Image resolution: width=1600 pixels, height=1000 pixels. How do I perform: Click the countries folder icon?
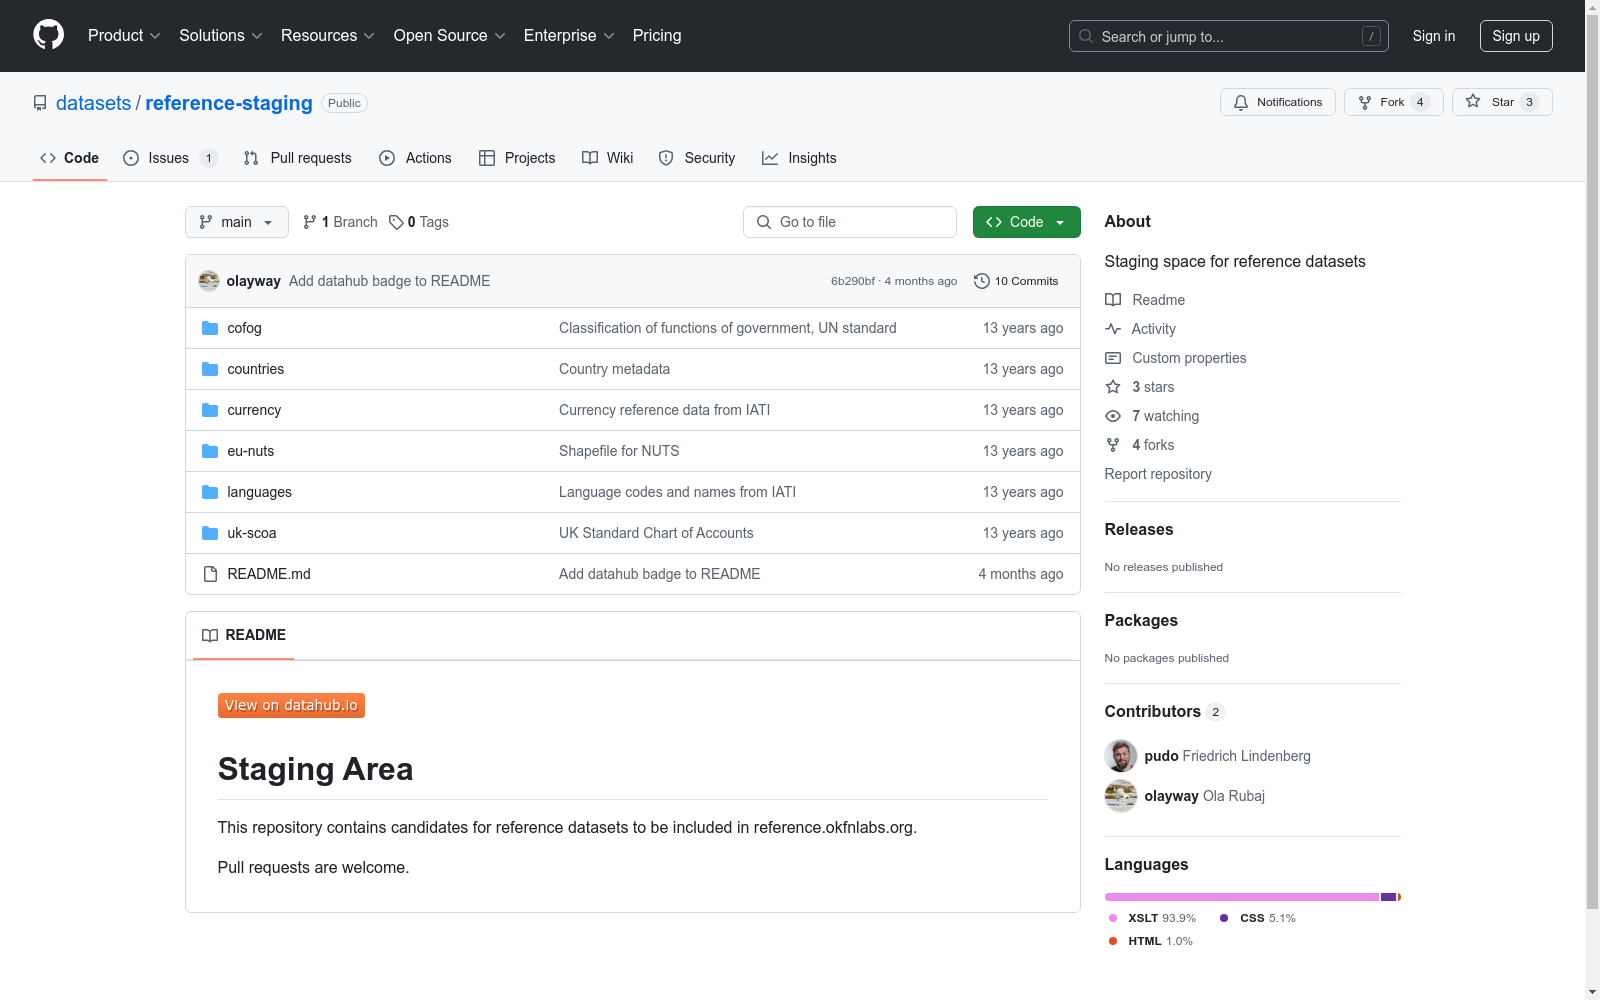(210, 369)
